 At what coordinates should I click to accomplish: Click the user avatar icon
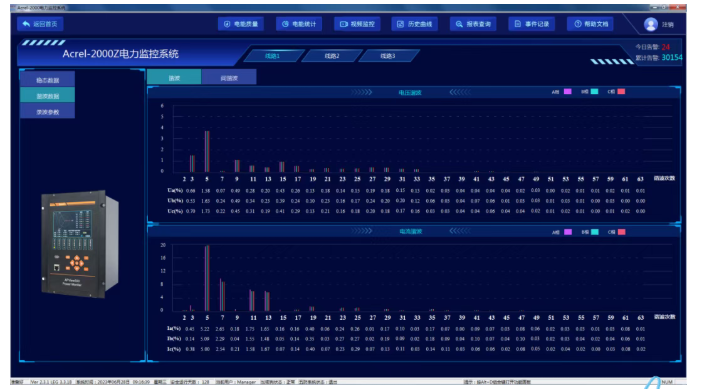[650, 24]
